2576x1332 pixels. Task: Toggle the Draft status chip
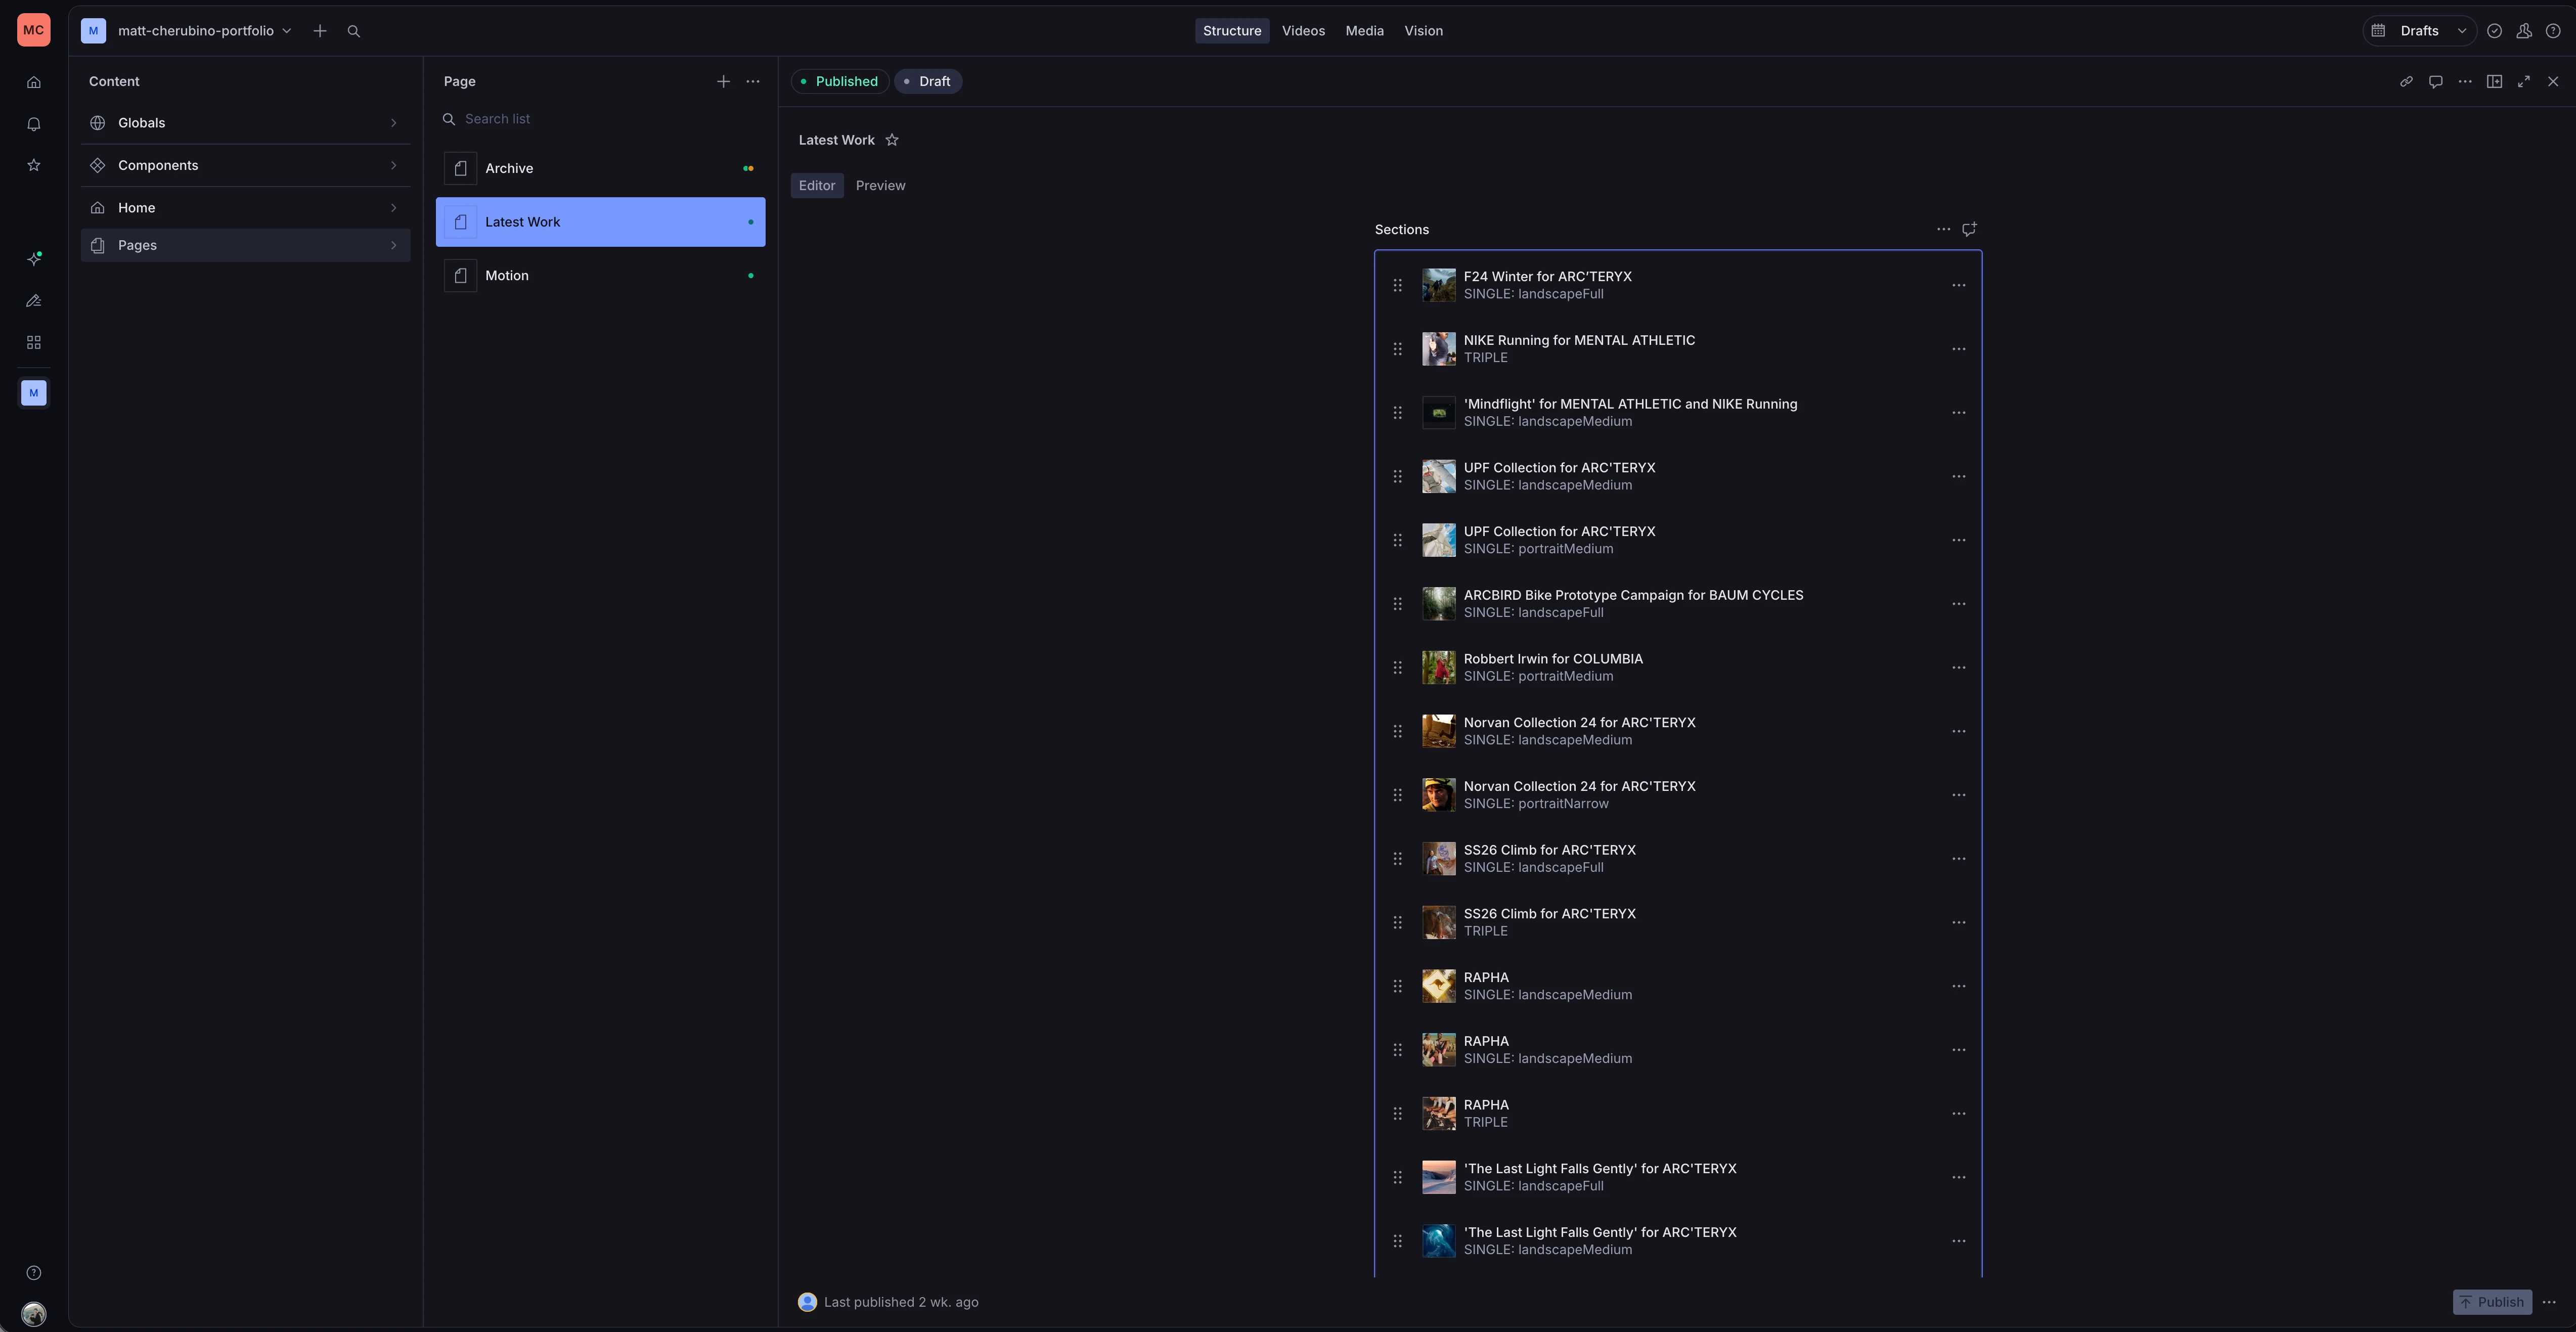click(x=928, y=81)
